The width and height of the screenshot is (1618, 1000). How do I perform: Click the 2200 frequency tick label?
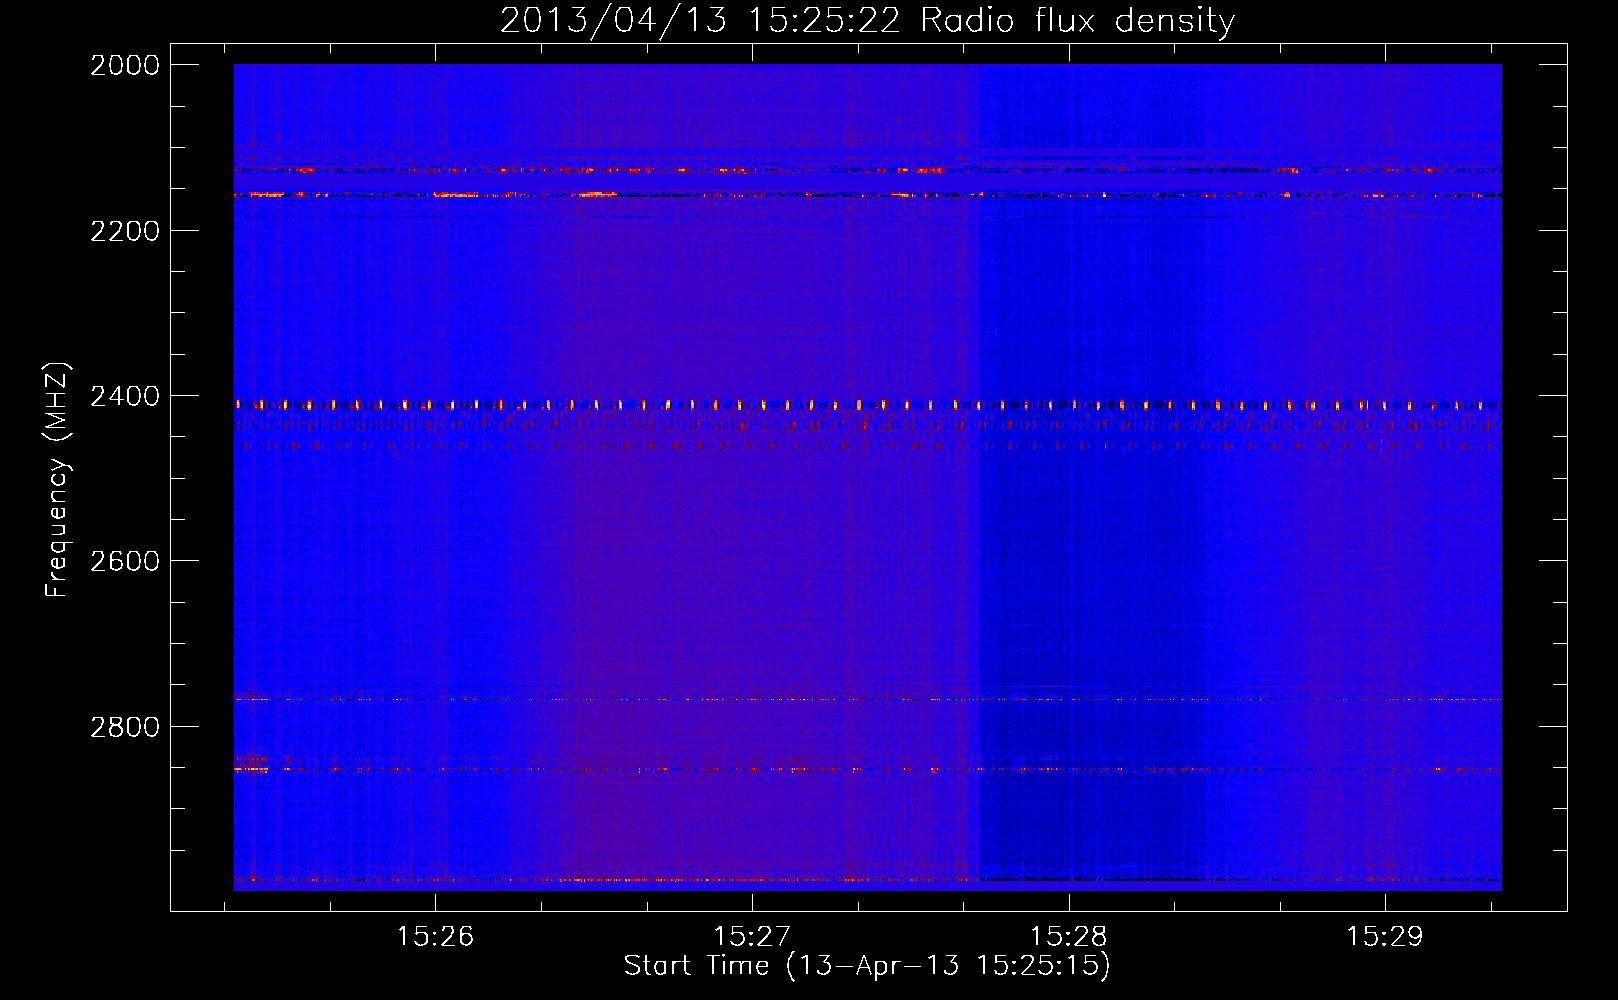click(x=125, y=231)
